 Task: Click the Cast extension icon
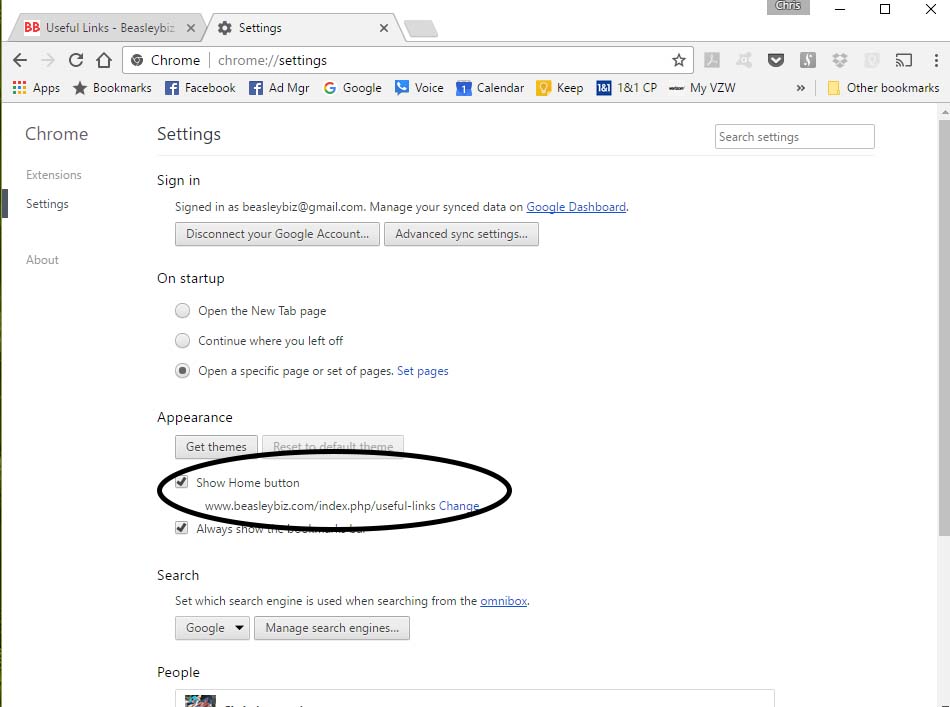point(904,60)
